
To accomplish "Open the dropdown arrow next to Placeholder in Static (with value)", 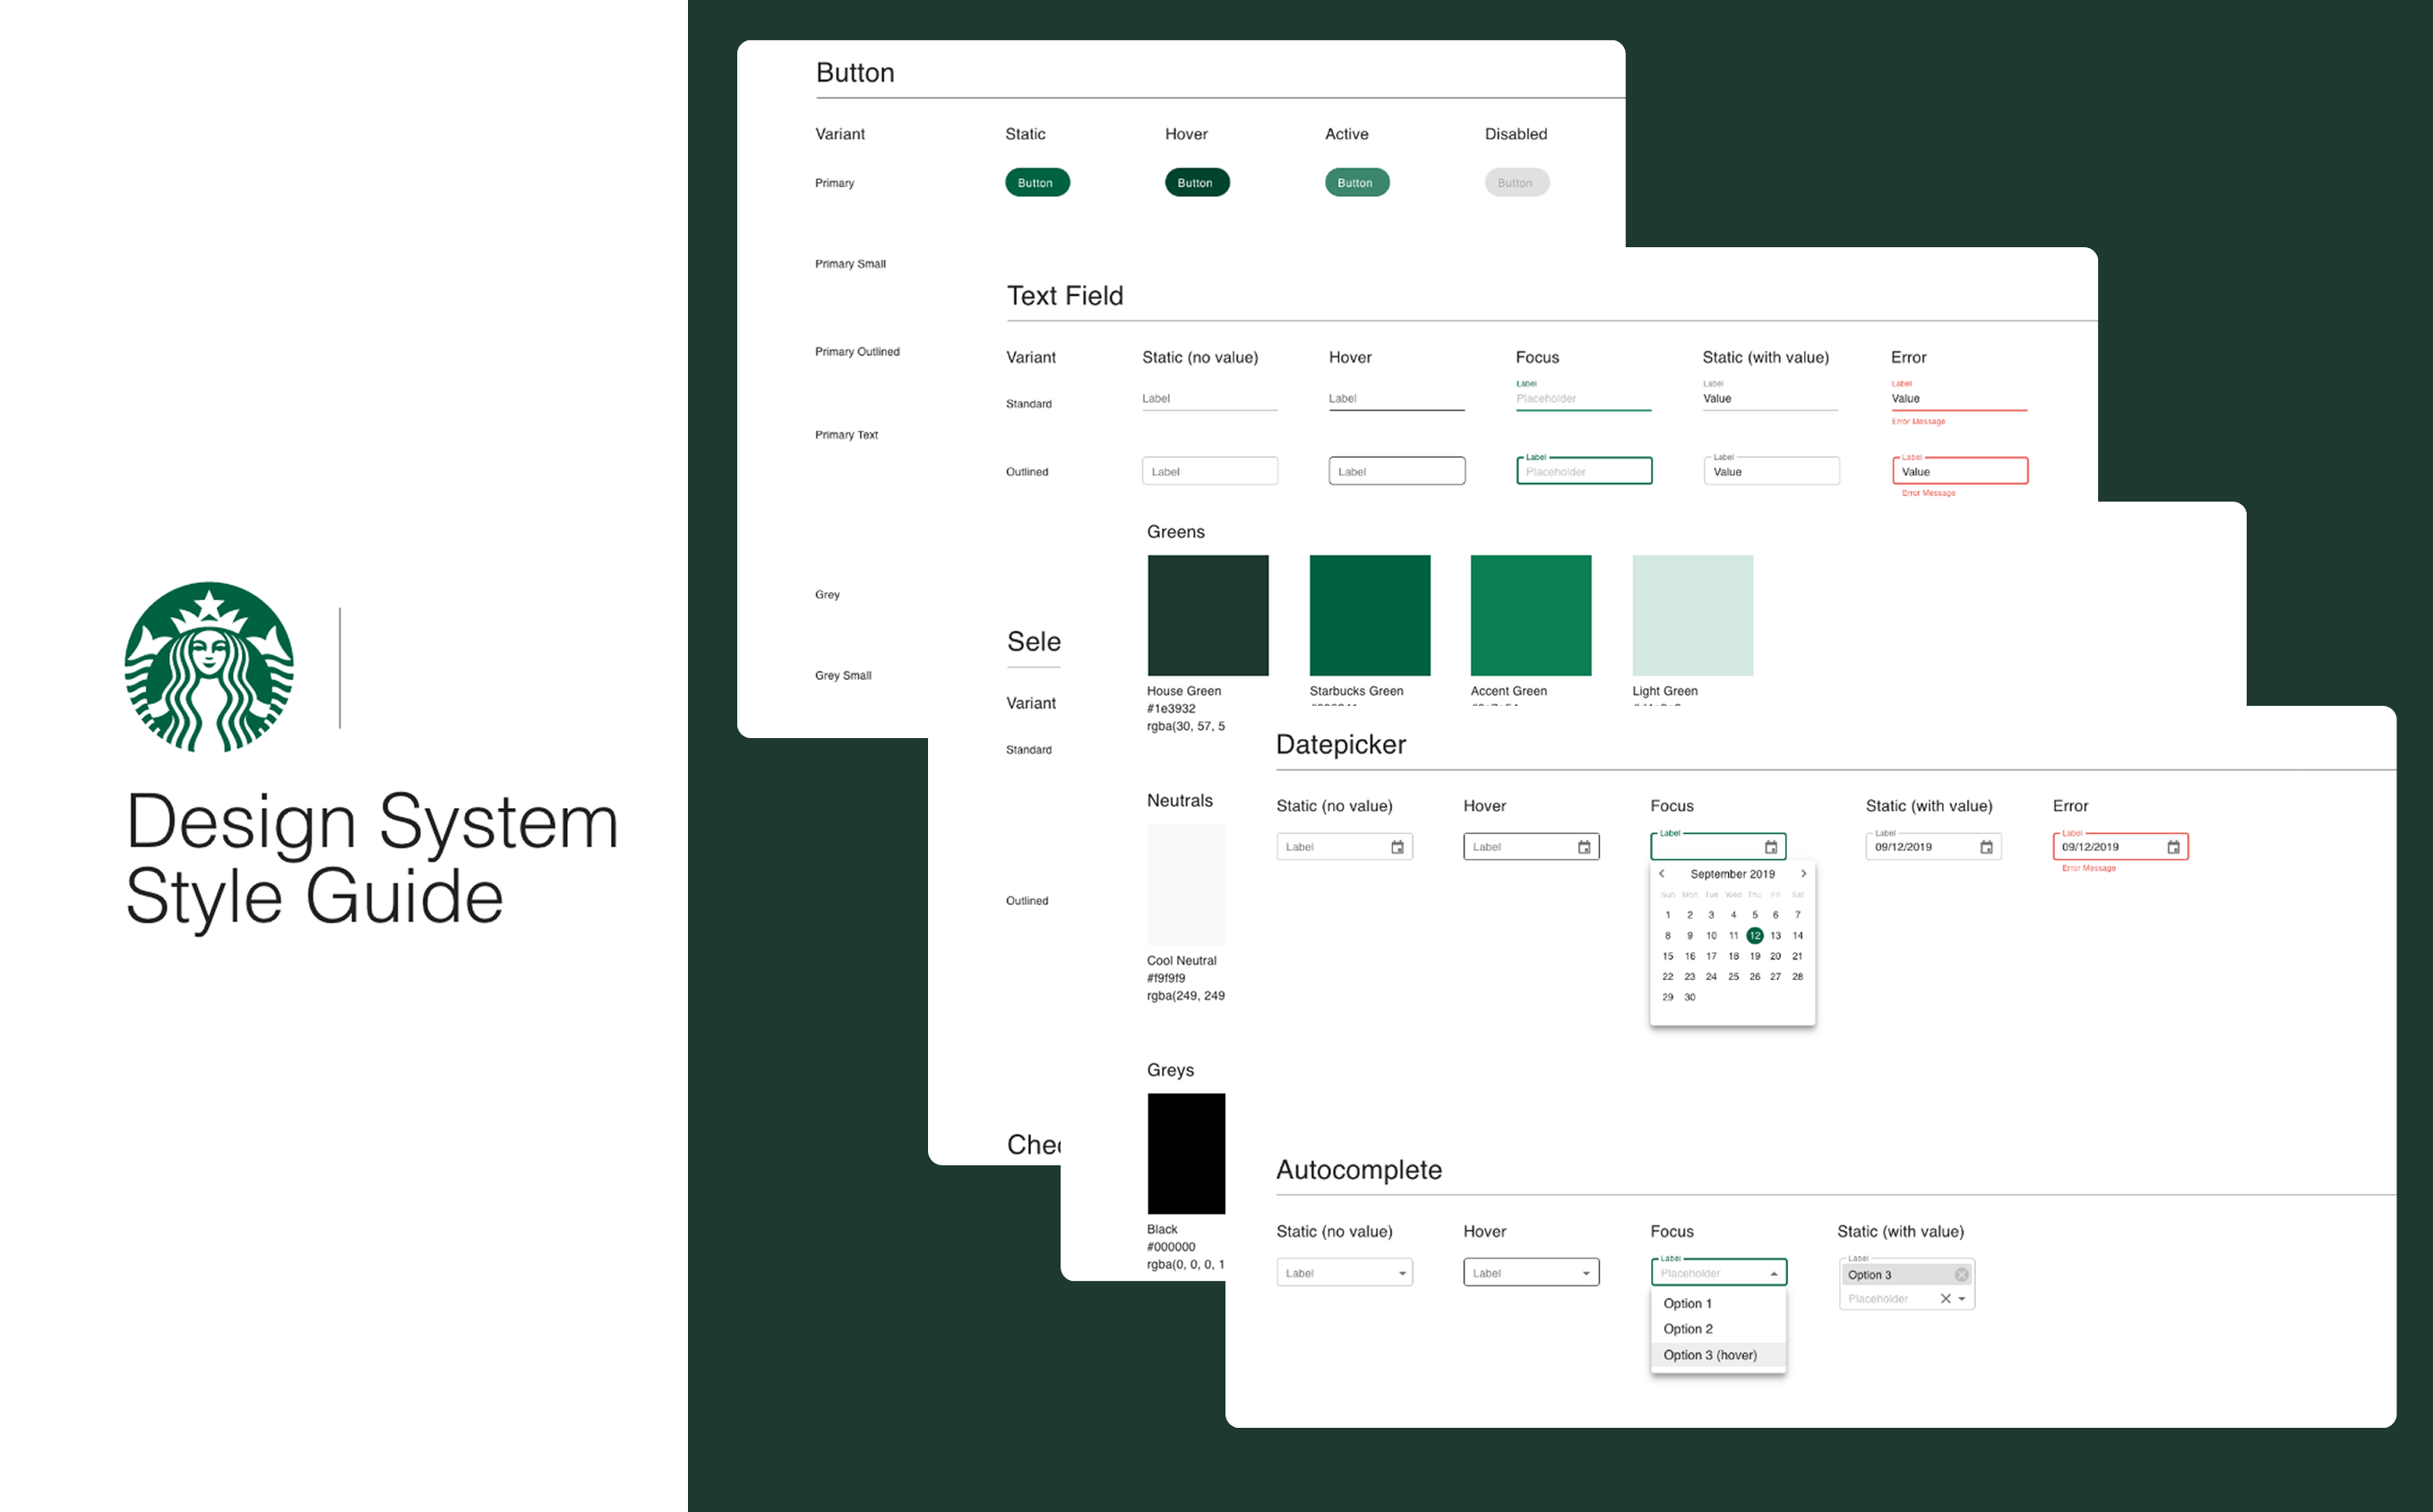I will click(x=1964, y=1298).
